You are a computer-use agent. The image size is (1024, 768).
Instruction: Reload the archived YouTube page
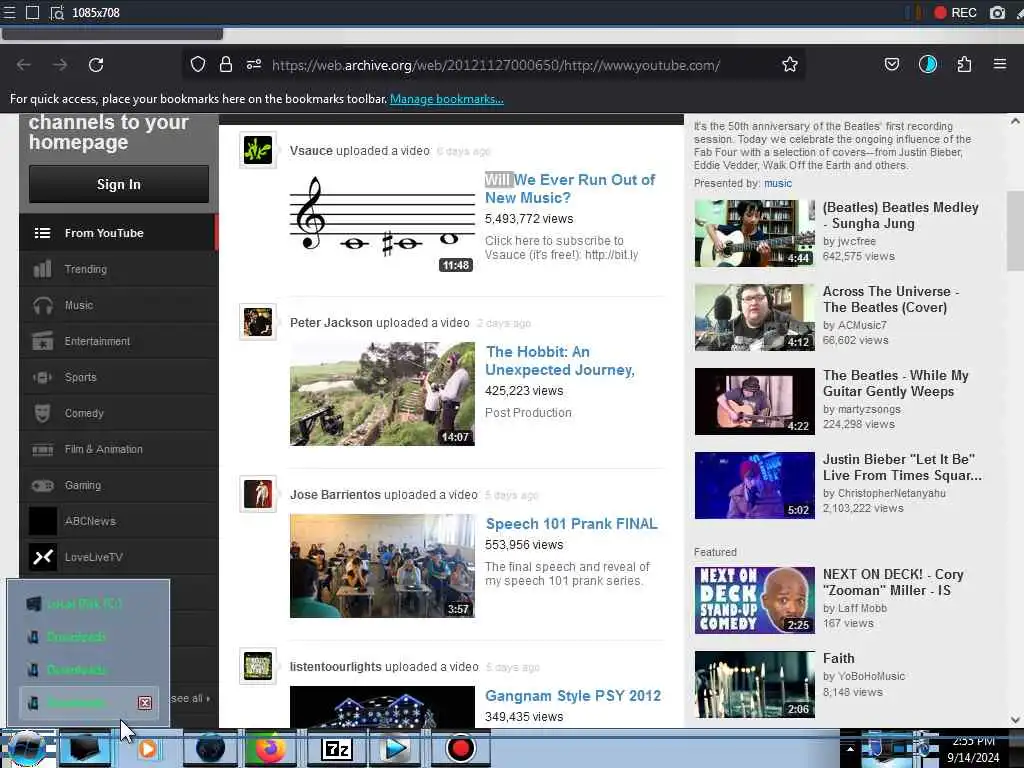(x=96, y=65)
